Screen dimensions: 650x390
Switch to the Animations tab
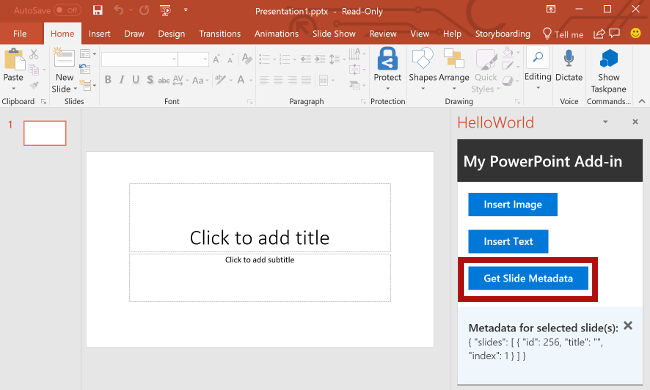point(276,34)
